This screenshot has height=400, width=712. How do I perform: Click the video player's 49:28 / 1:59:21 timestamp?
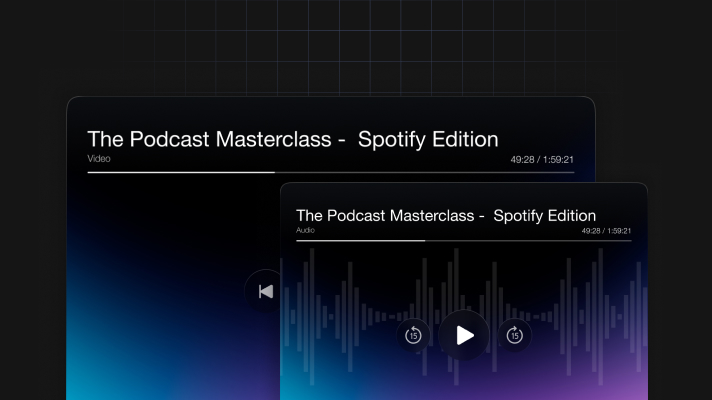[x=548, y=159]
